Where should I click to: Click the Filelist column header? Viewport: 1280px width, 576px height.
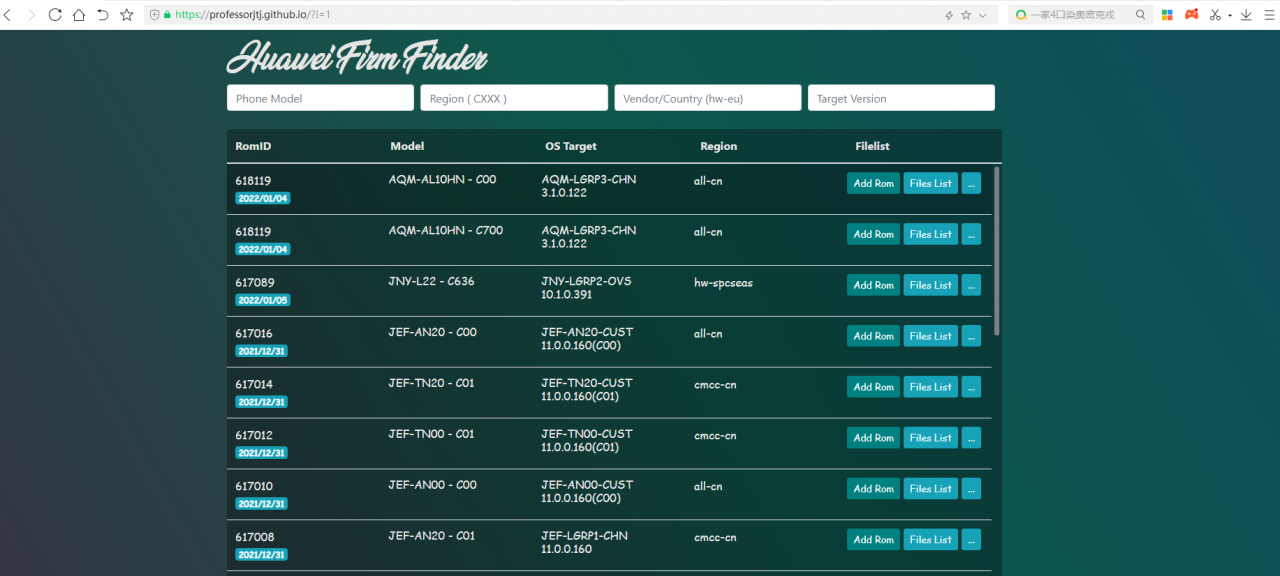coord(872,146)
